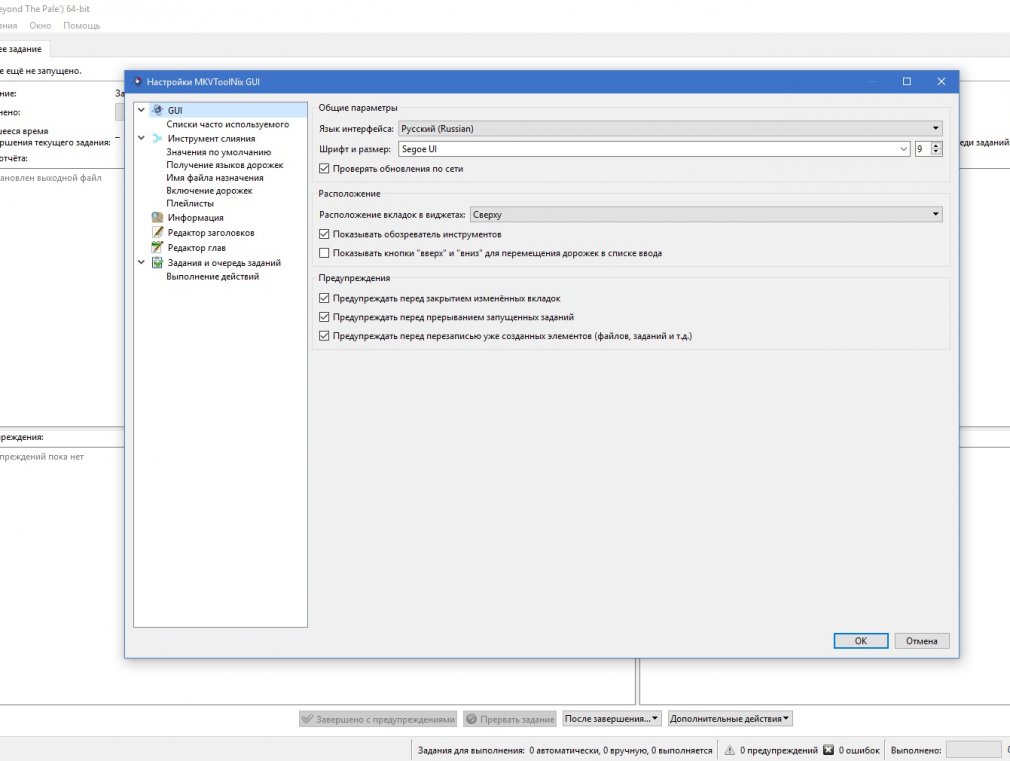Image resolution: width=1010 pixels, height=761 pixels.
Task: Open the Язык интерфейса dropdown
Action: click(670, 128)
